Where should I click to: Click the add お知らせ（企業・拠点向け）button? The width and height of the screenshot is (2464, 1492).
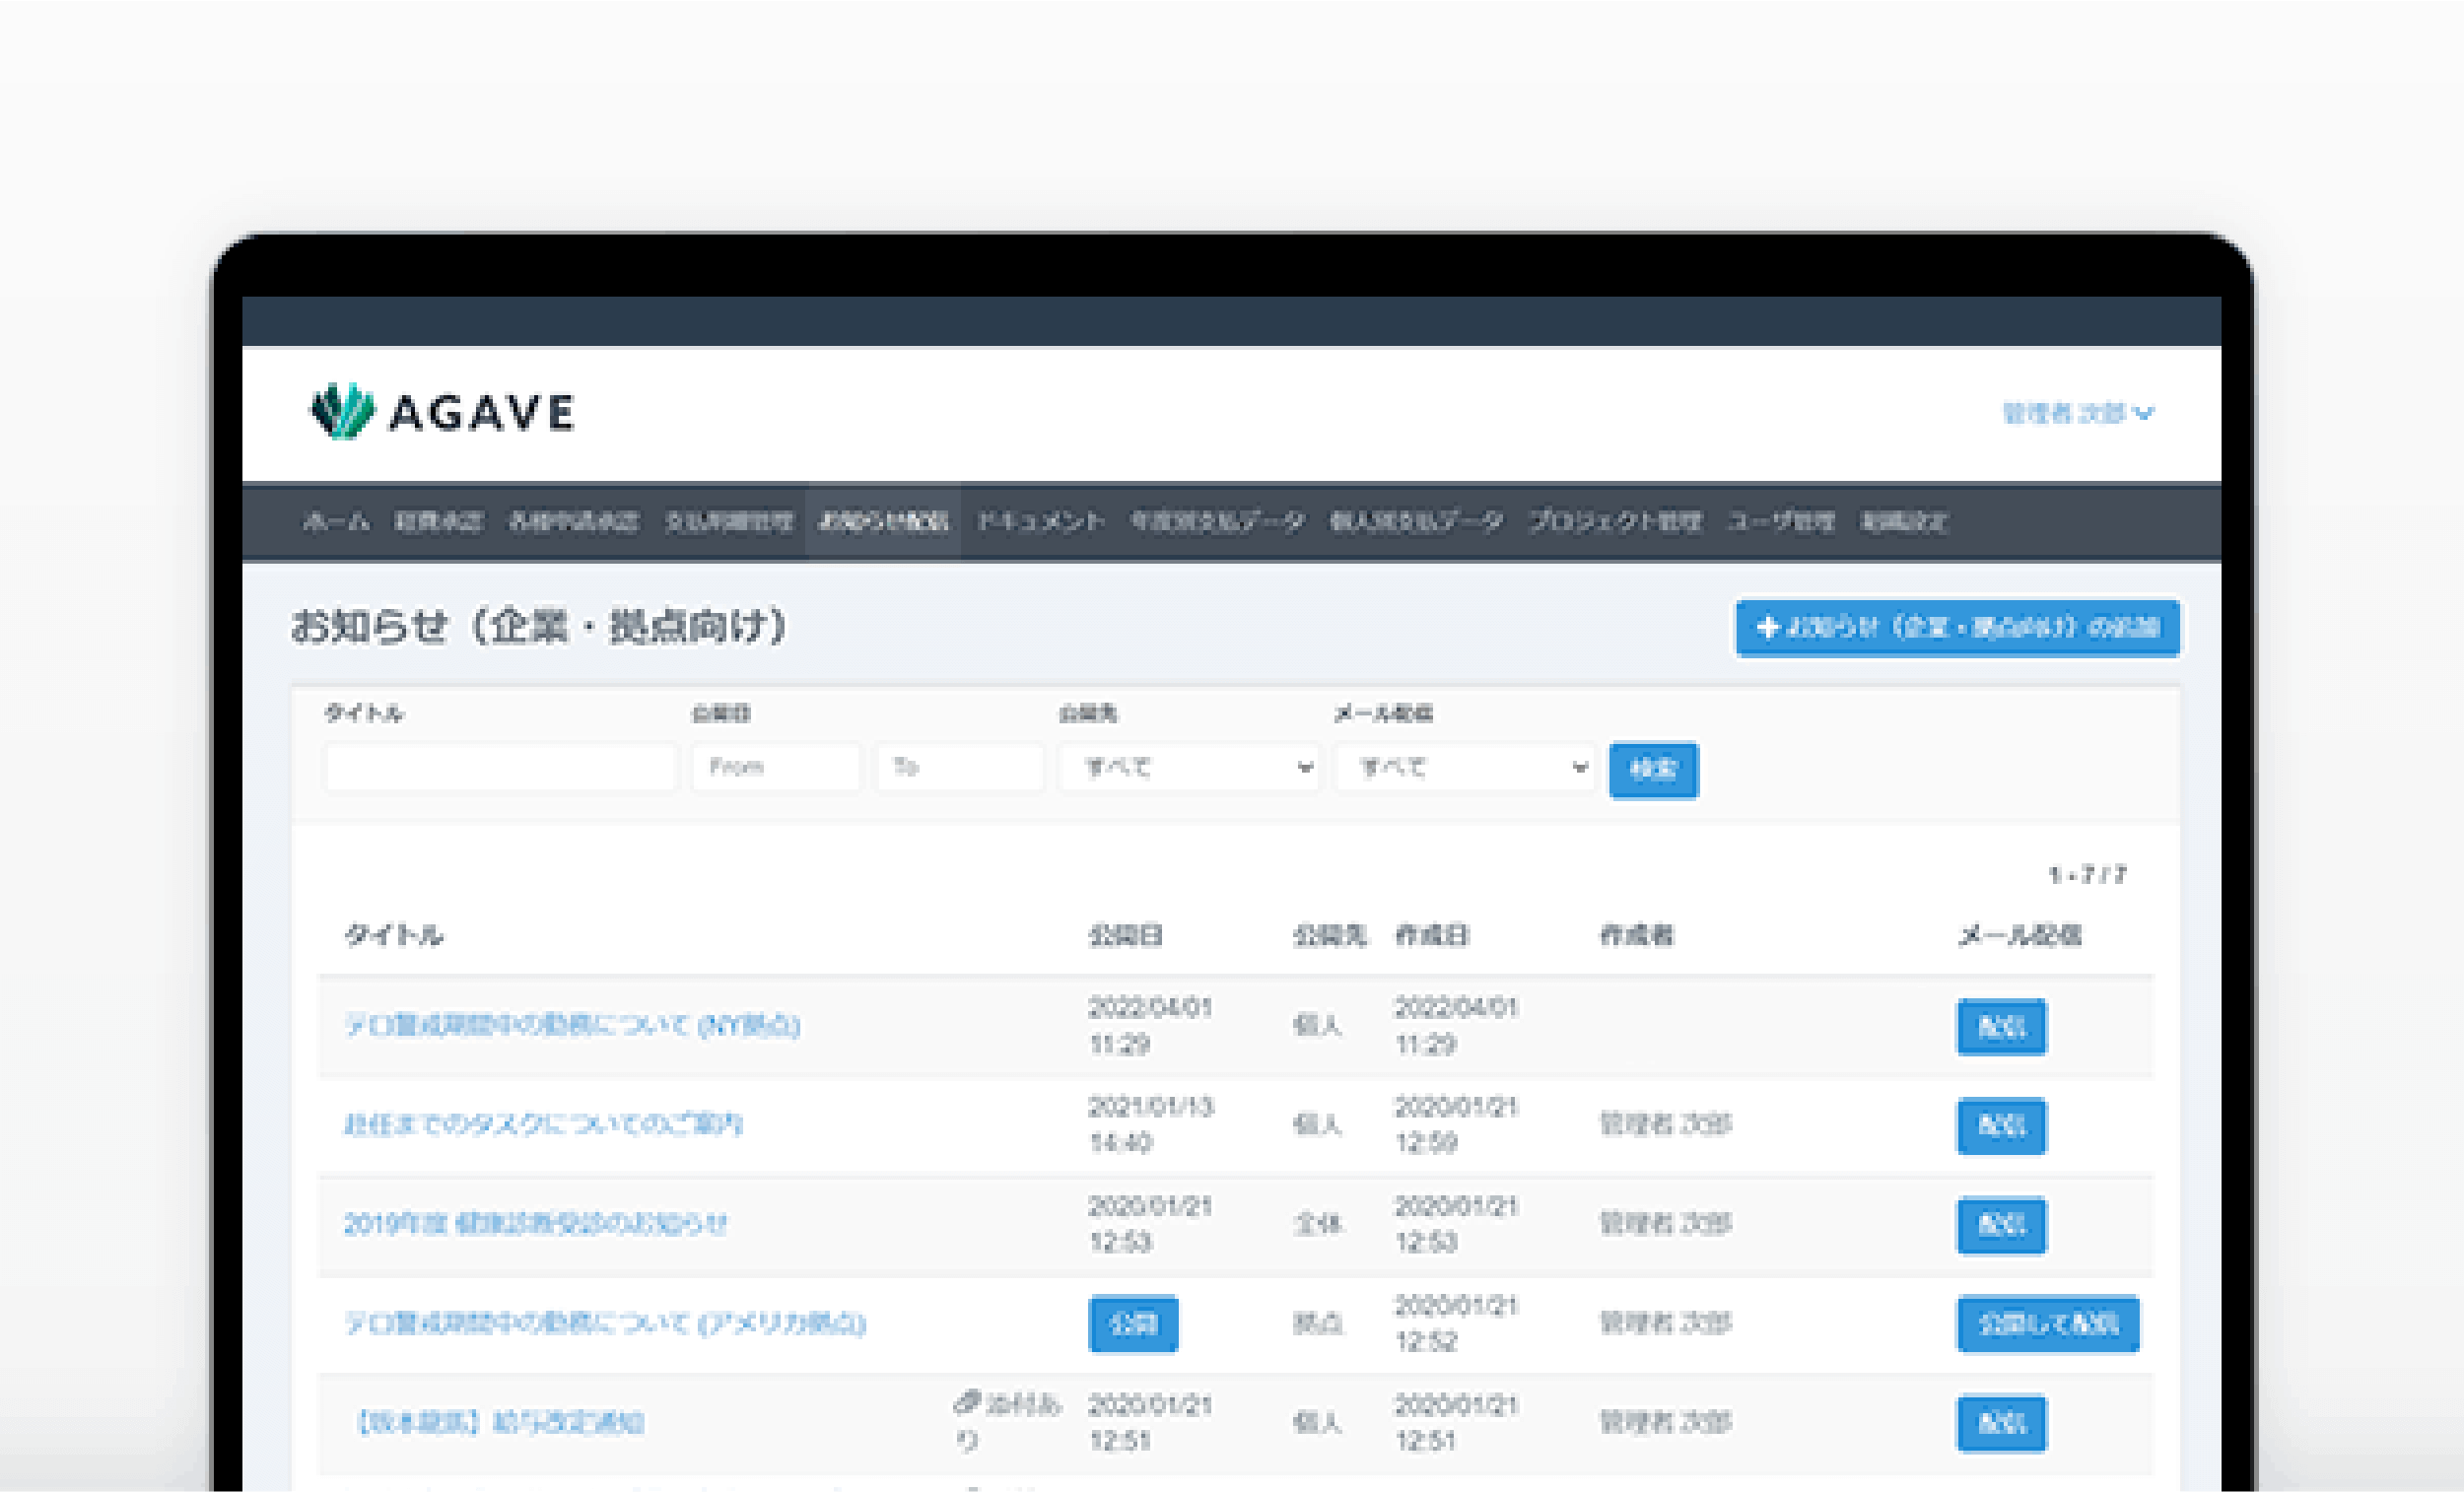[x=1958, y=628]
